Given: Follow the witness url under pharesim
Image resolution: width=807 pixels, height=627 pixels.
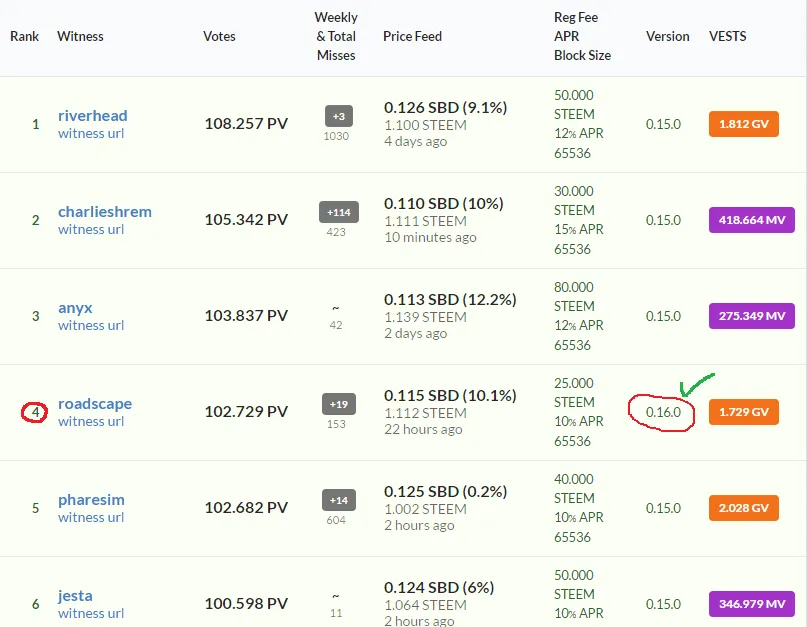Looking at the screenshot, I should [x=91, y=517].
